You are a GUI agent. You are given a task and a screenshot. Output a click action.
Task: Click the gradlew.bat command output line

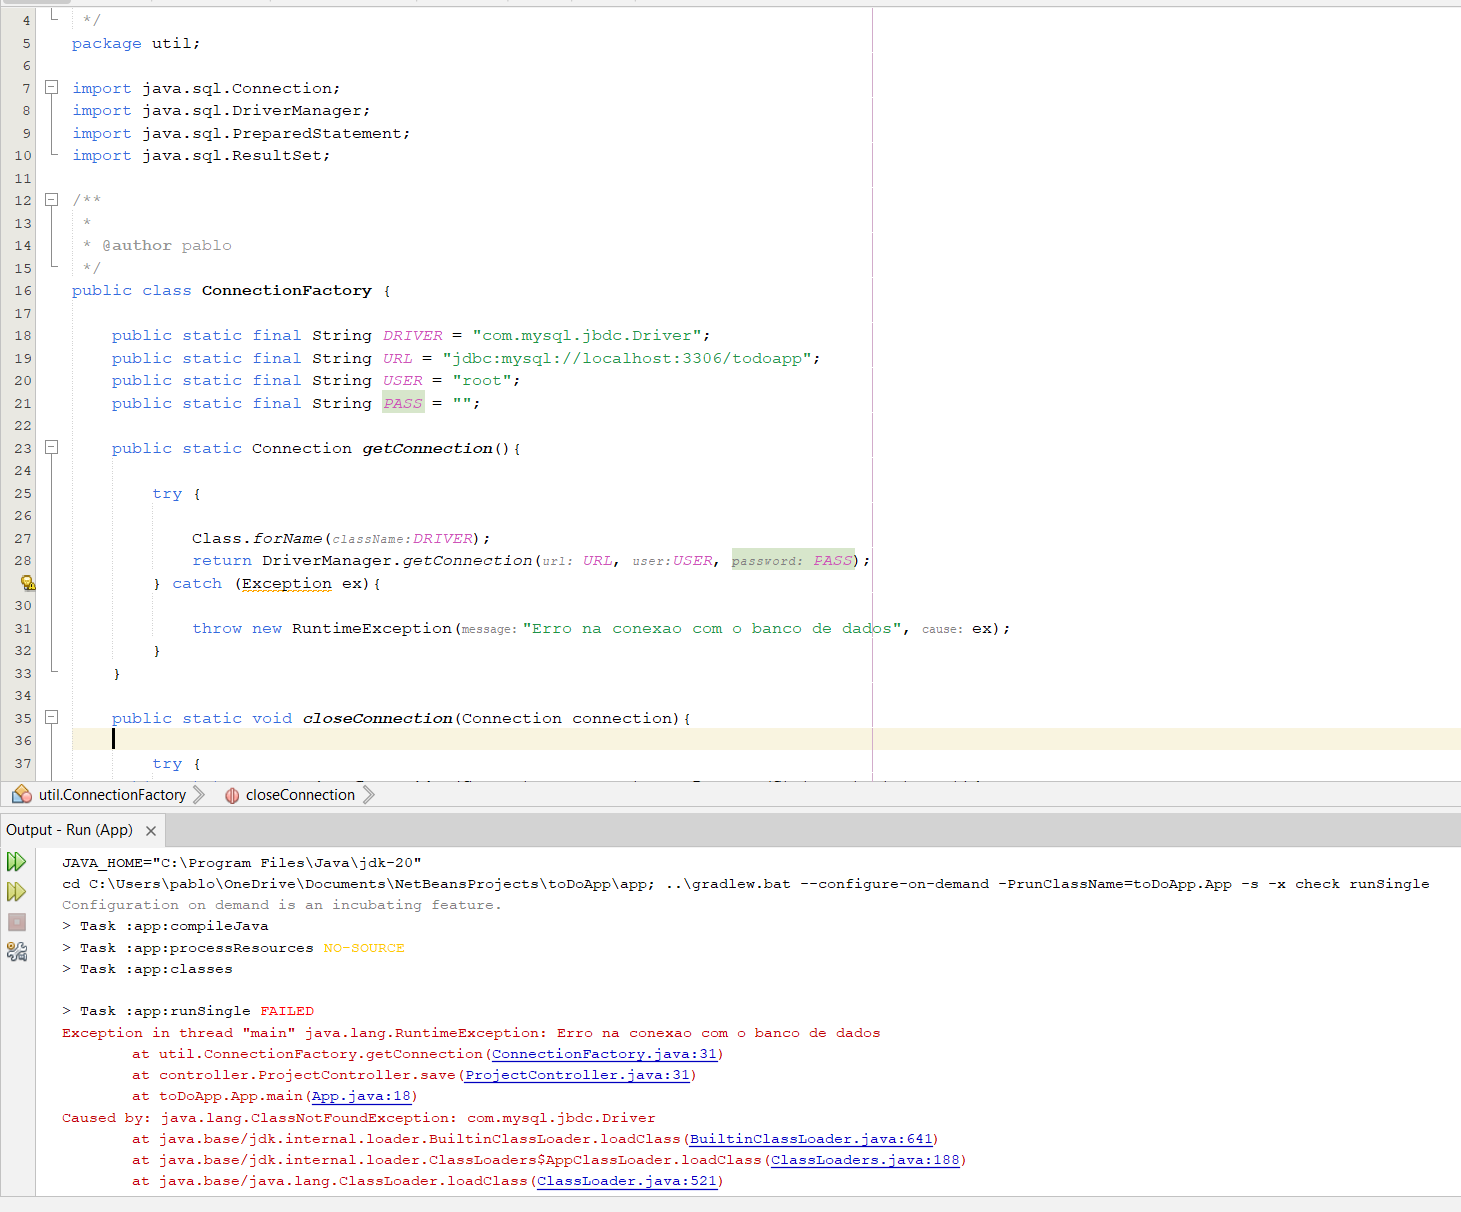pyautogui.click(x=746, y=884)
